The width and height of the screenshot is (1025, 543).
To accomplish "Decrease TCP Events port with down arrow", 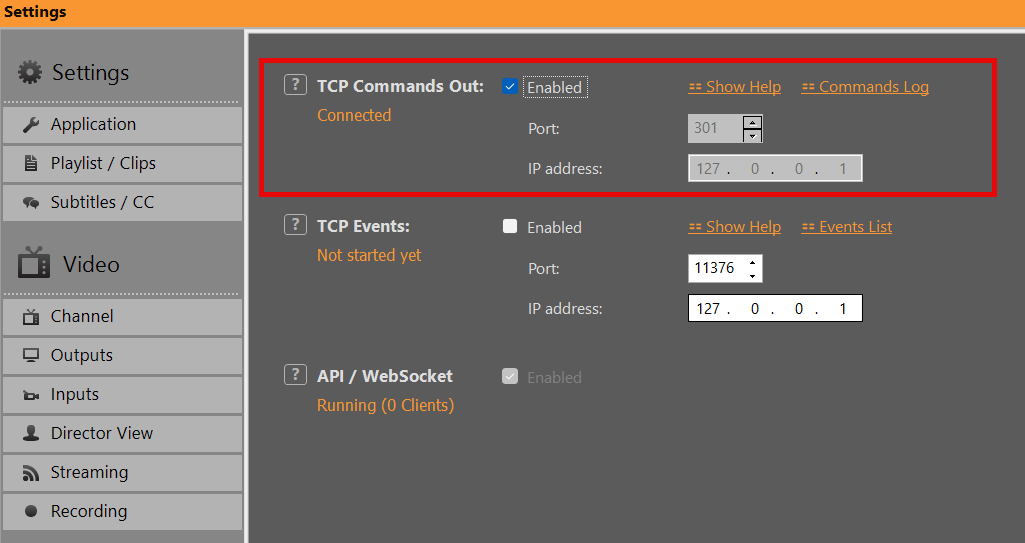I will coord(752,275).
